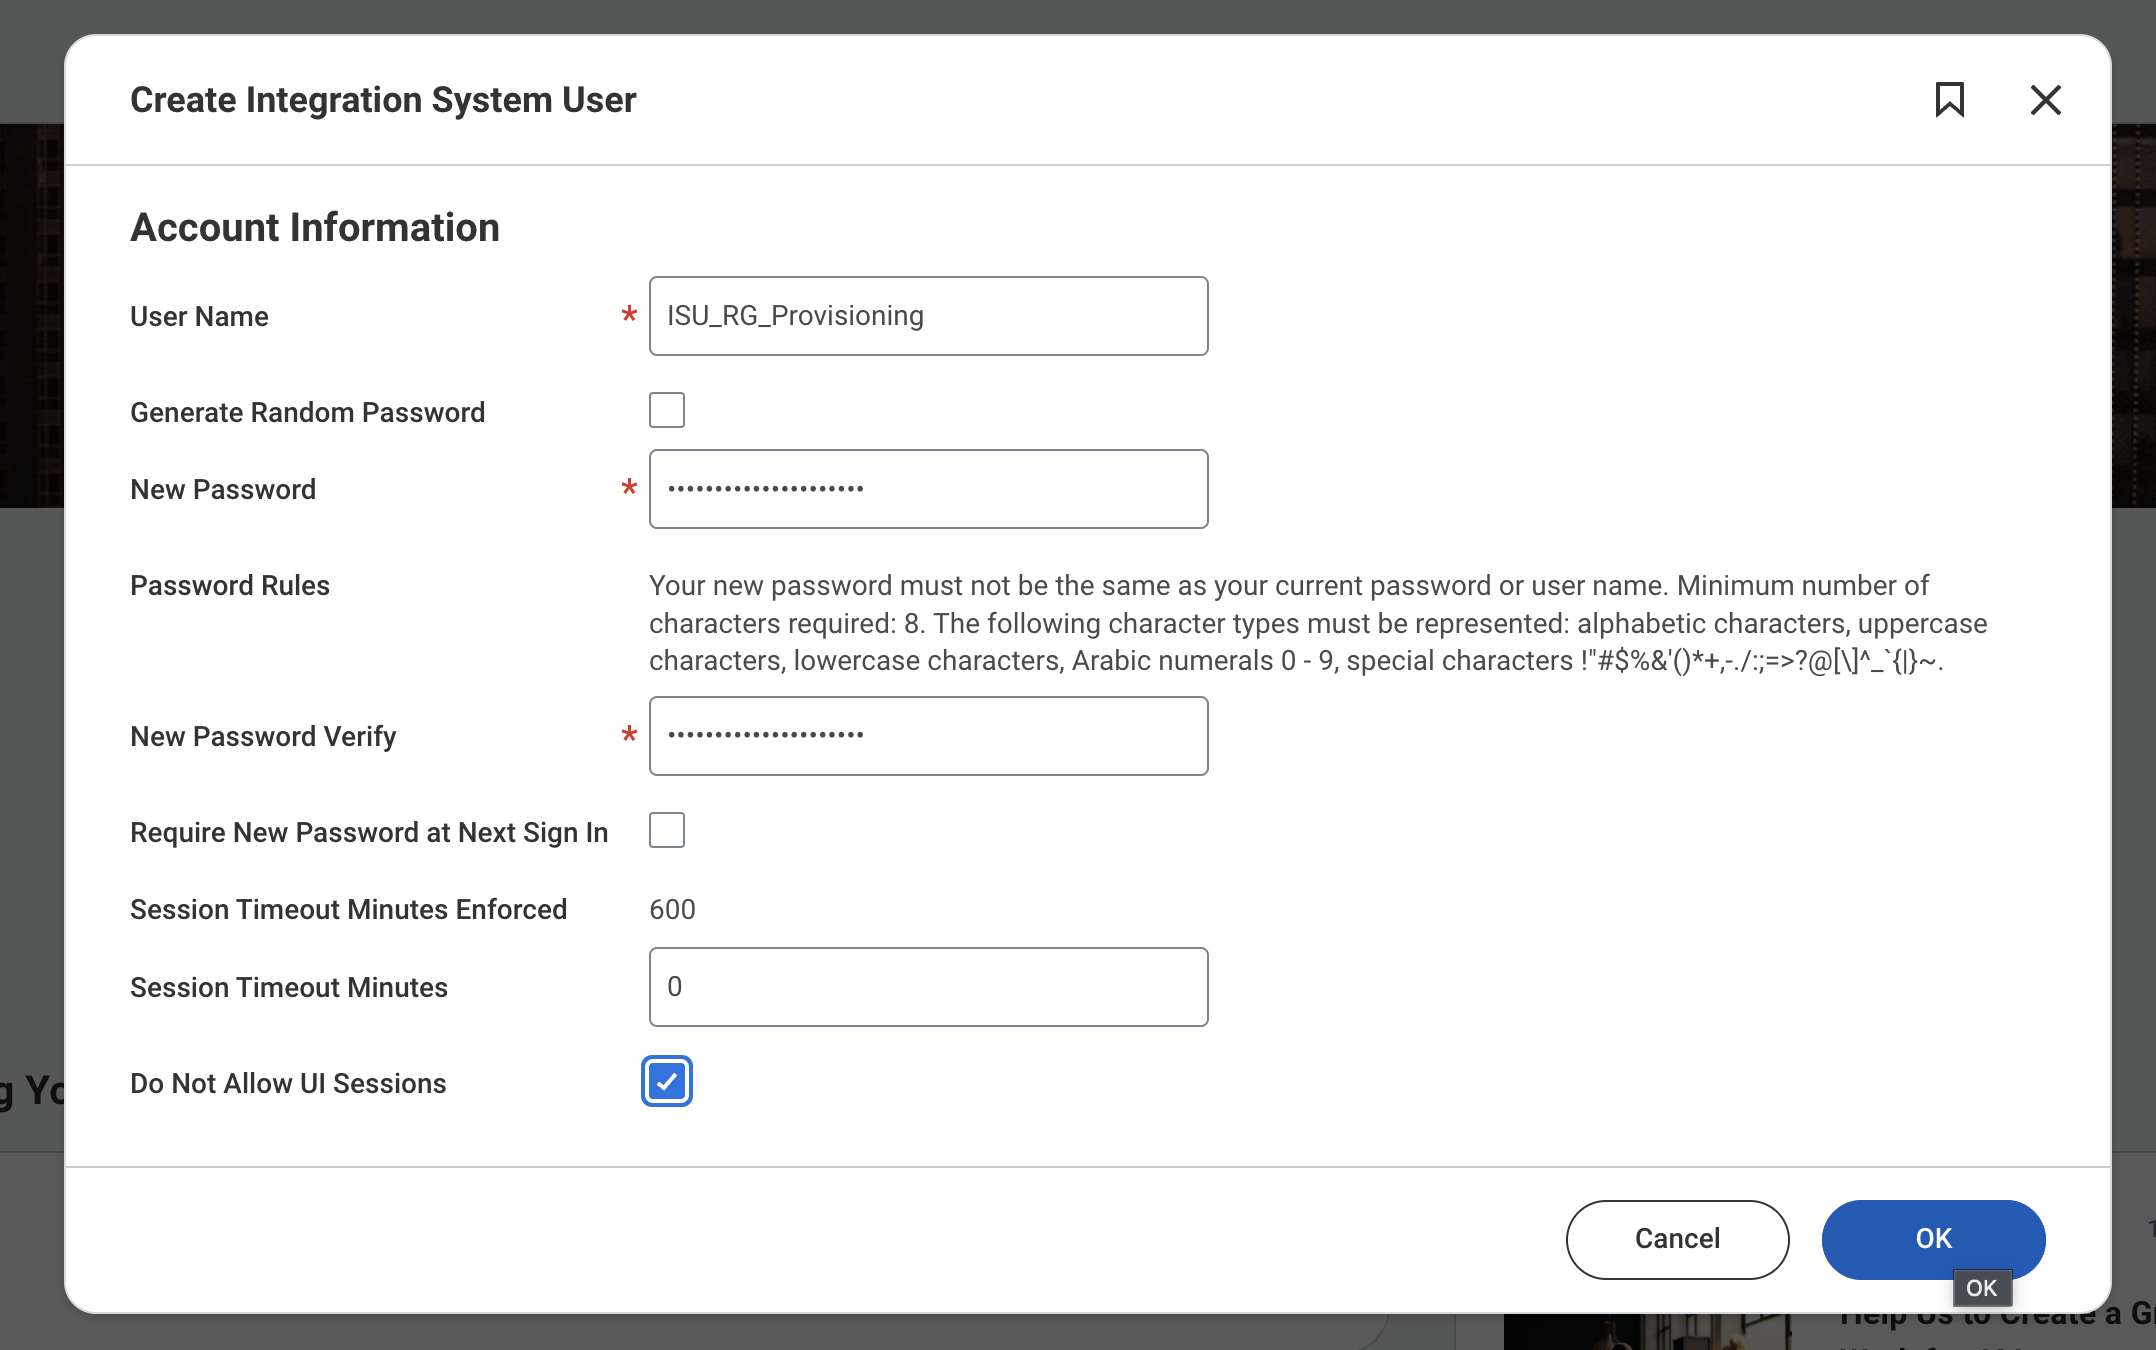Click the Password Rules description text

point(1318,623)
